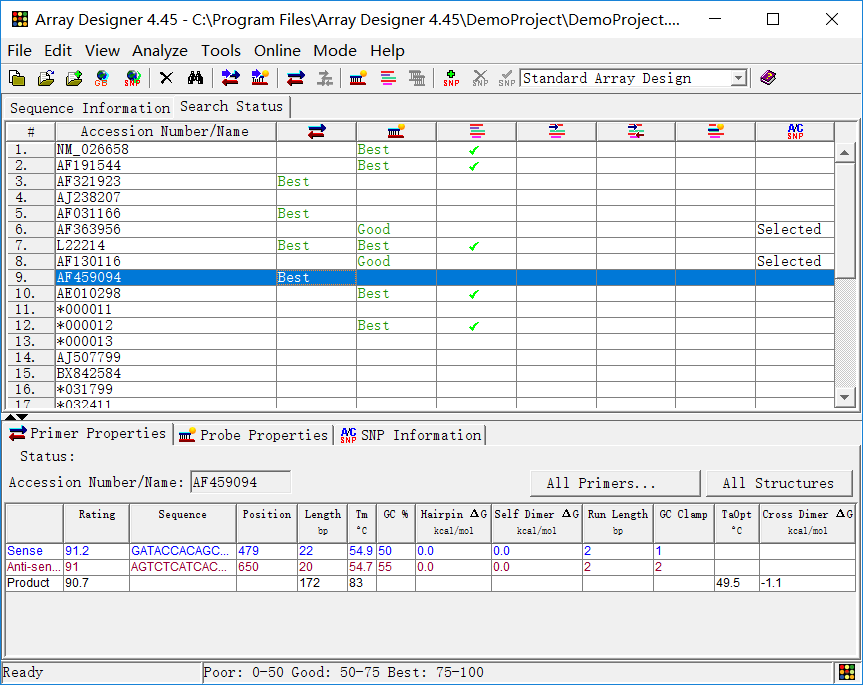
Task: Click the greyed SNP checkmark icon
Action: (506, 78)
